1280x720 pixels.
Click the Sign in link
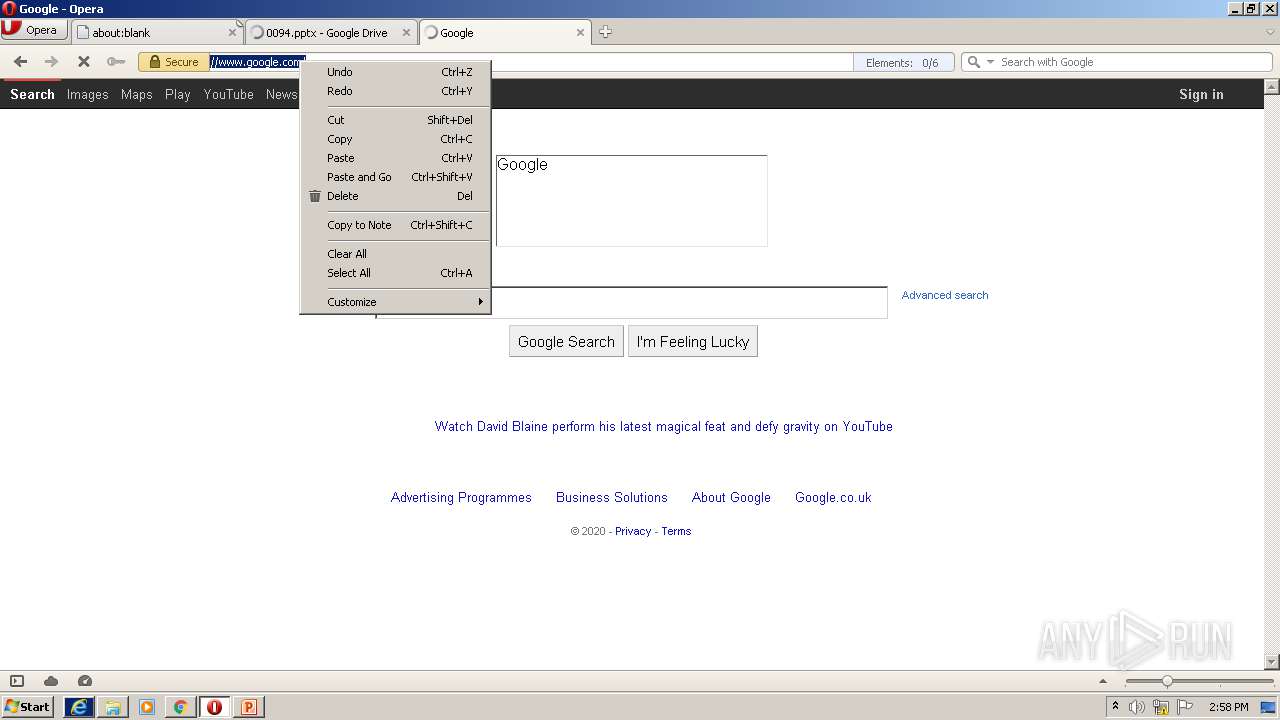[x=1201, y=94]
